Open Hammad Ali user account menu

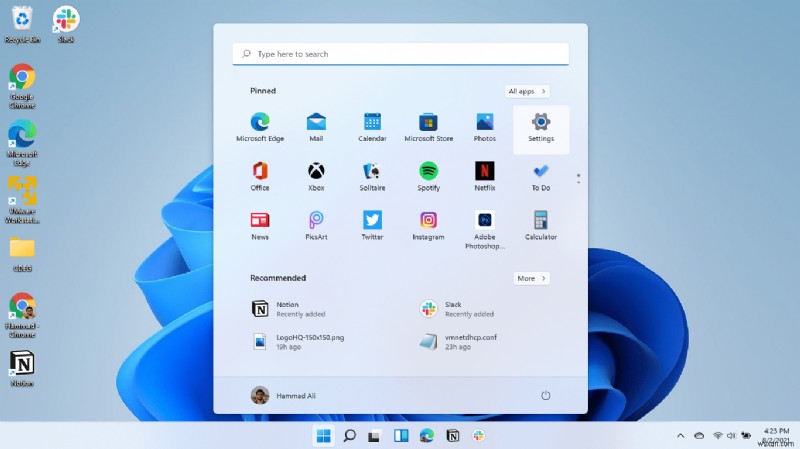coord(283,395)
